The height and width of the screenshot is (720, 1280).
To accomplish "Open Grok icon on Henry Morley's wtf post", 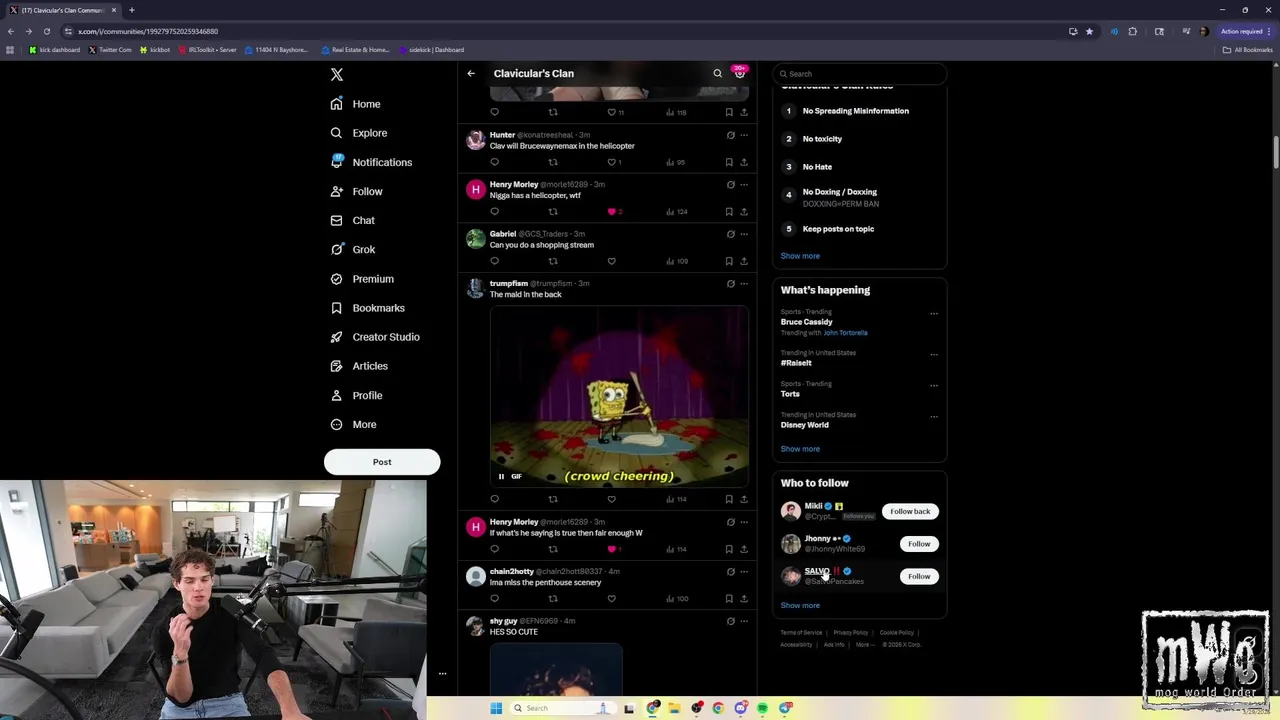I will [730, 185].
